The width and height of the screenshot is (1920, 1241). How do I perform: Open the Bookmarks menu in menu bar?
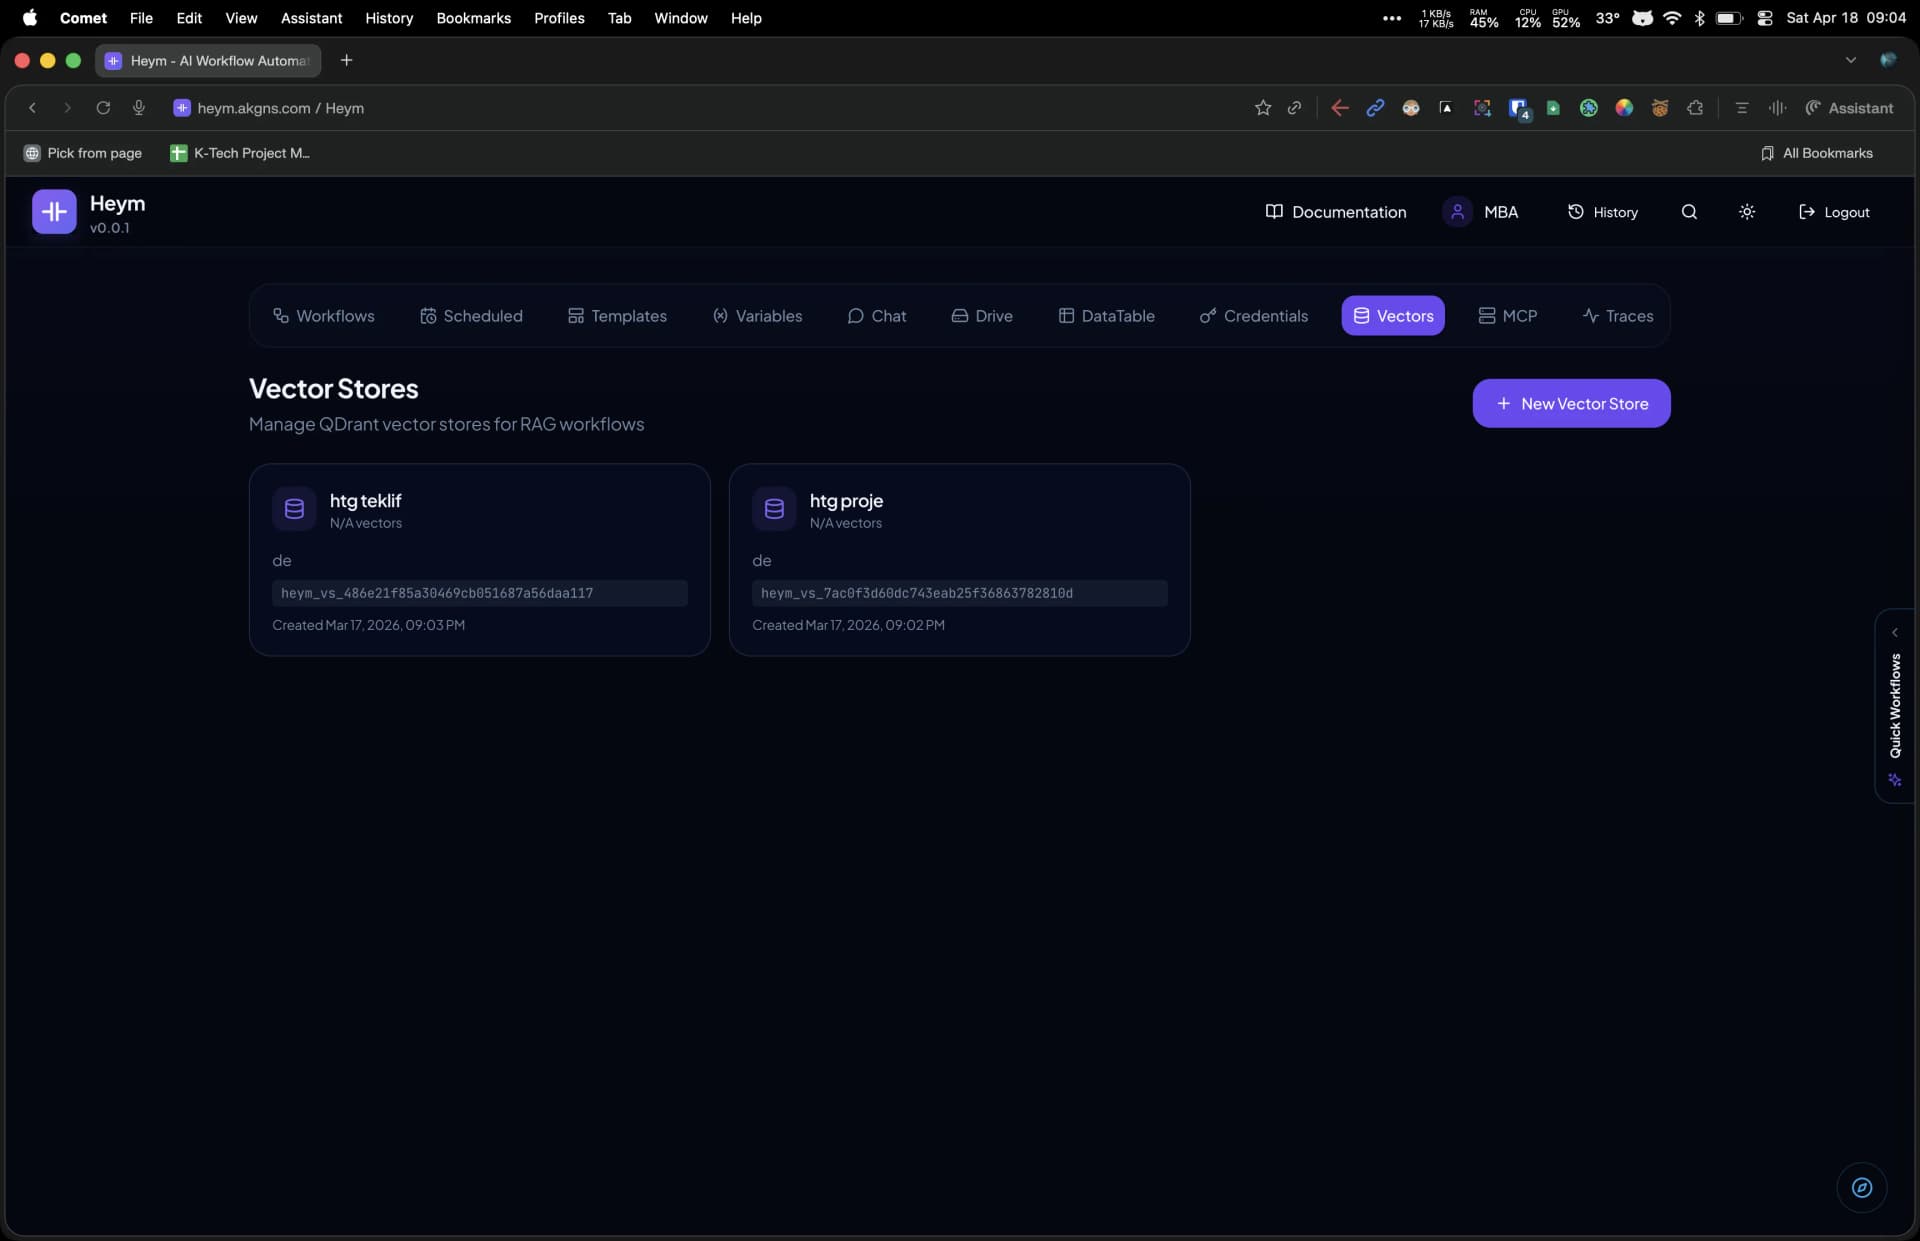473,17
